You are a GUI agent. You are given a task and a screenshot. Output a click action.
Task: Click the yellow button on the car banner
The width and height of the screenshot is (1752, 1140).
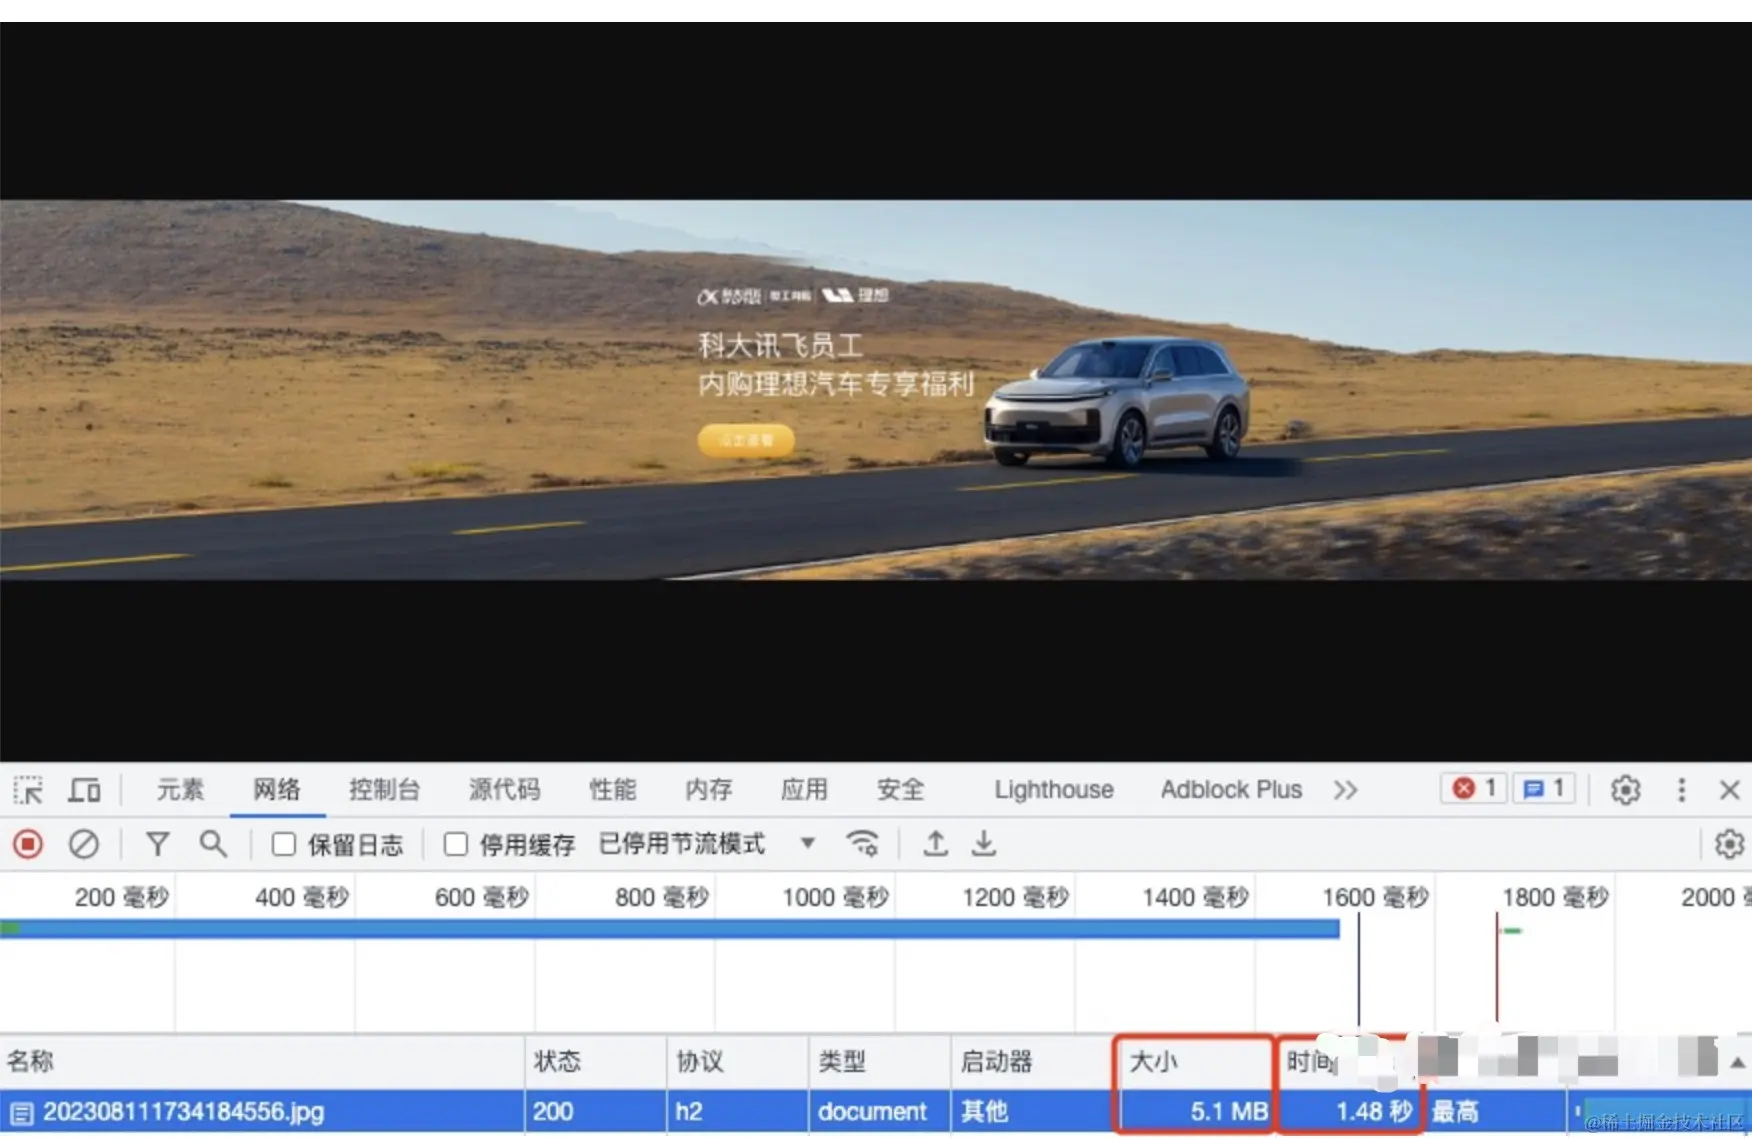(746, 440)
